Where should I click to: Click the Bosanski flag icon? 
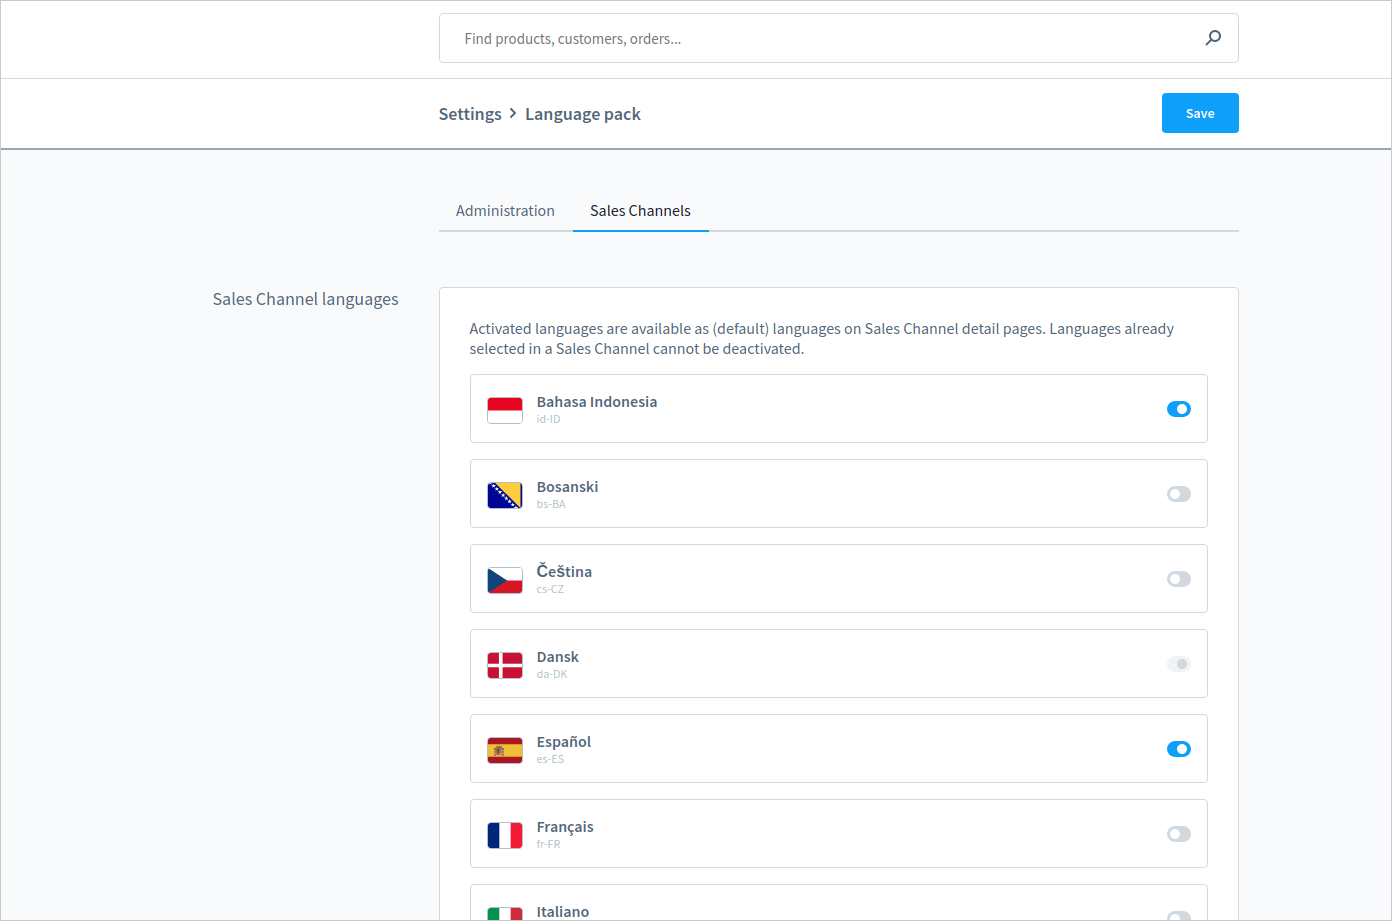pyautogui.click(x=505, y=494)
